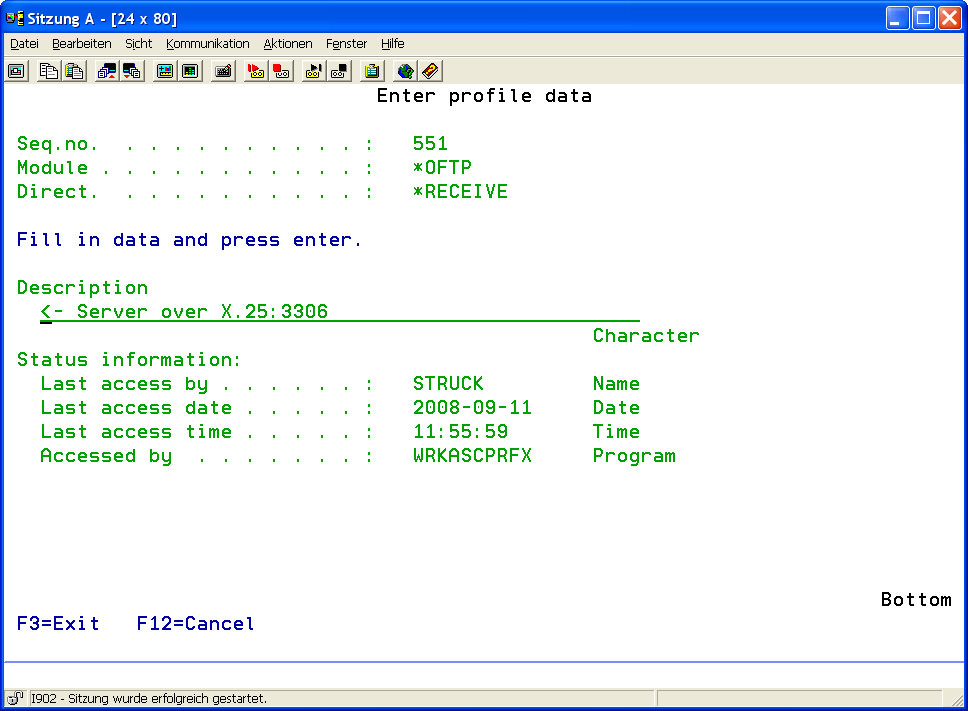Click the F12=Cancel function key label

[195, 624]
